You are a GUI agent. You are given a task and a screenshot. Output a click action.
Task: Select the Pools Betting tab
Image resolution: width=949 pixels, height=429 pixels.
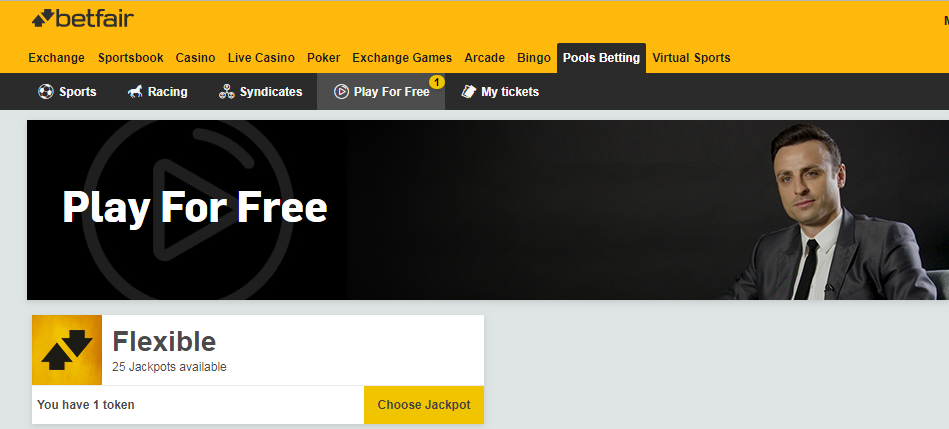[602, 58]
